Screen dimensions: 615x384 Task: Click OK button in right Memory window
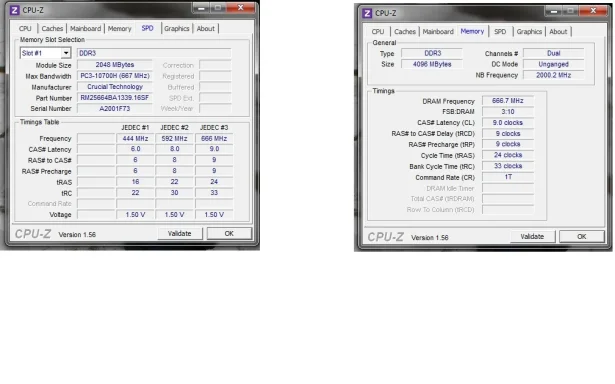[x=582, y=237]
